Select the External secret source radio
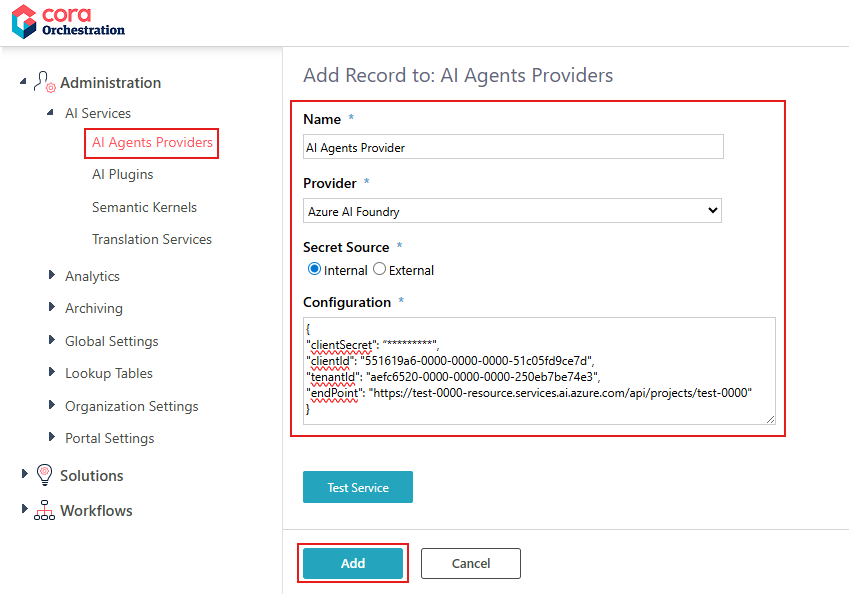The height and width of the screenshot is (594, 849). click(x=379, y=269)
